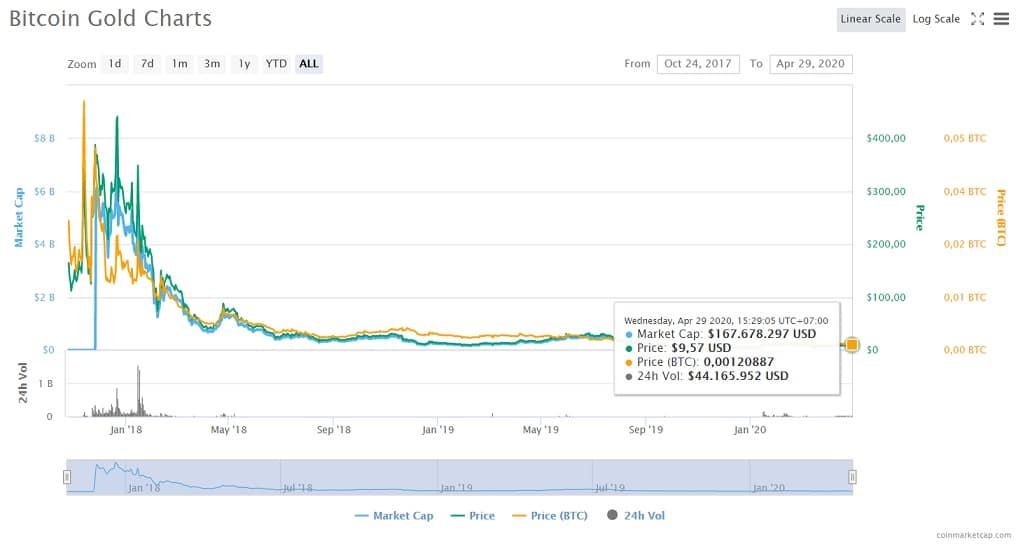Click the Bitcoin Gold Charts heading
Image resolution: width=1023 pixels, height=544 pixels.
click(x=110, y=18)
